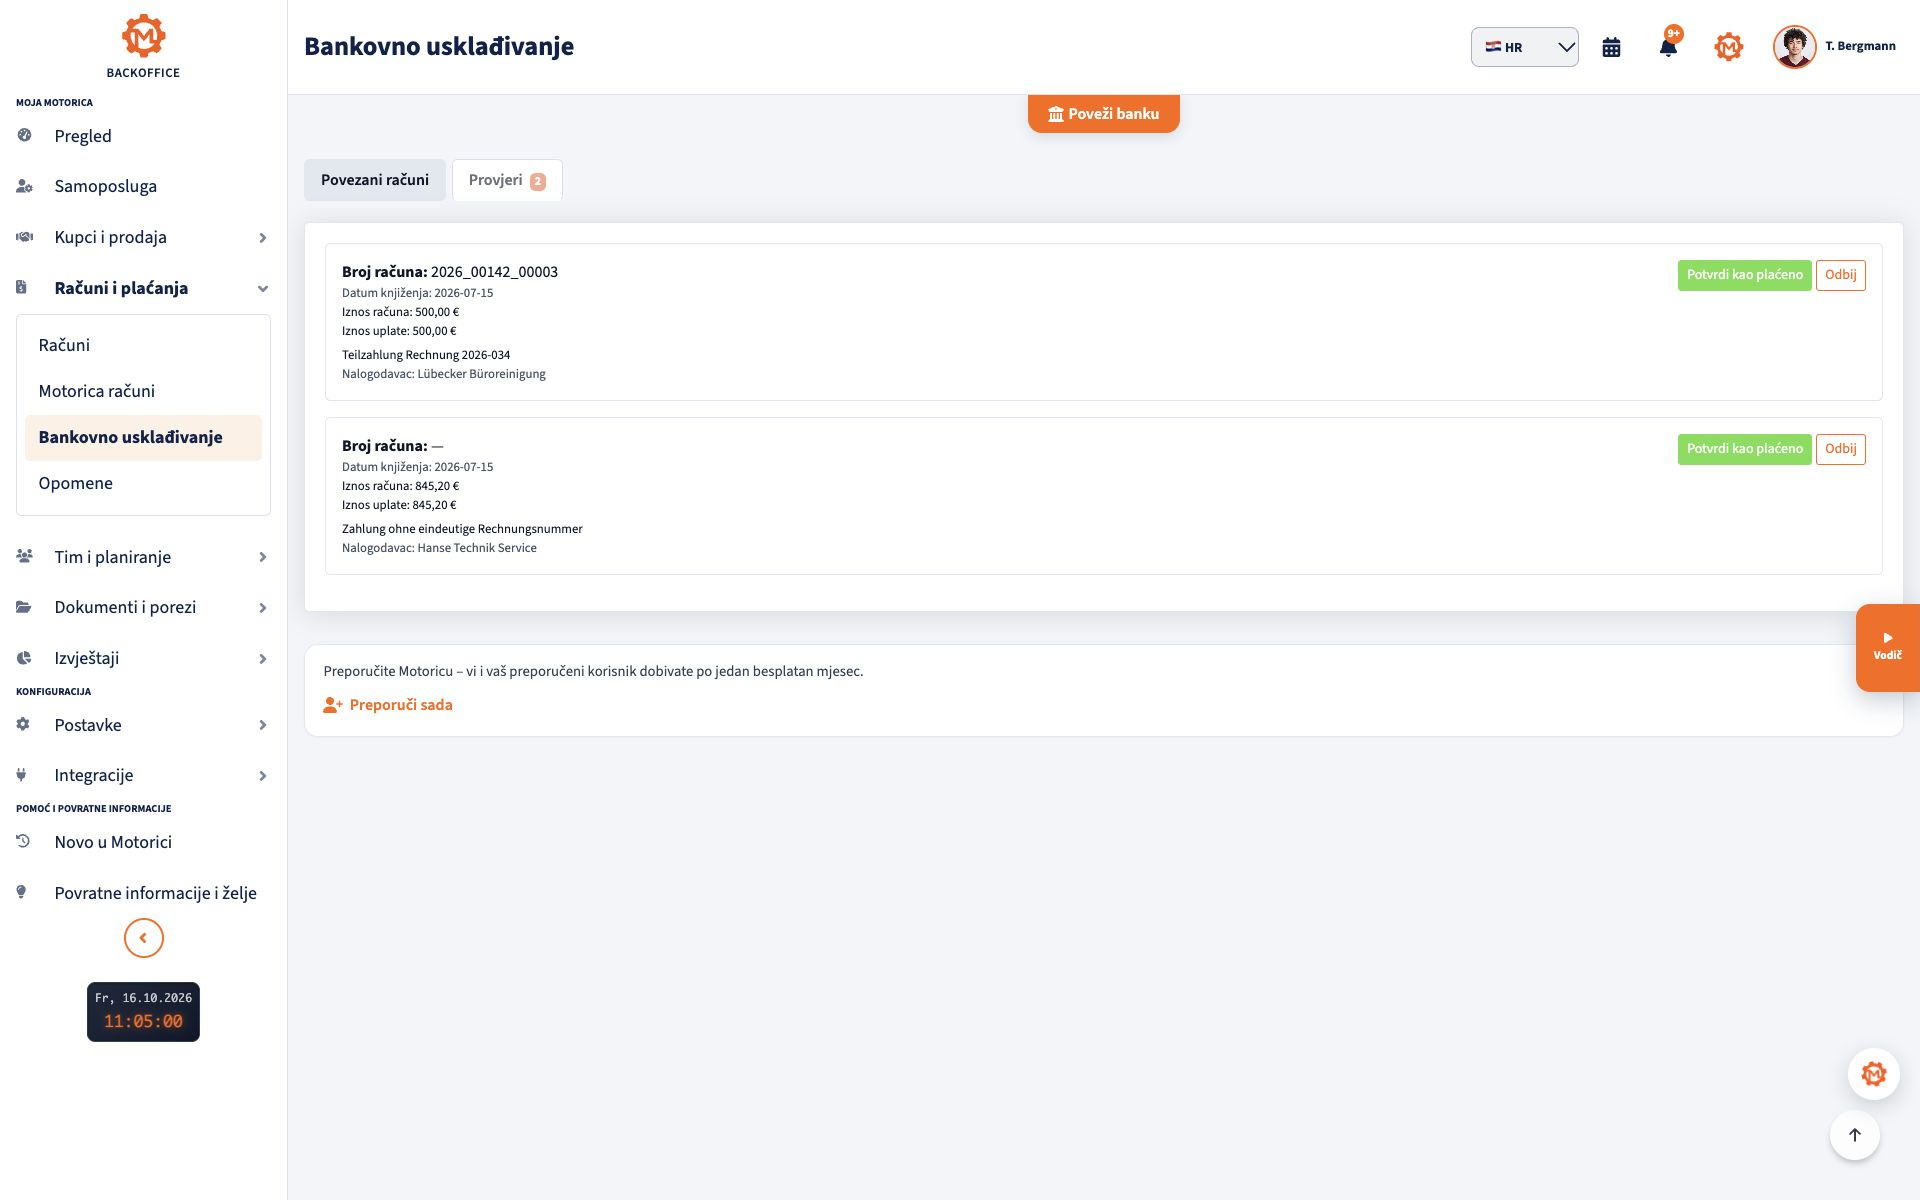Open notifications bell icon

(x=1668, y=47)
